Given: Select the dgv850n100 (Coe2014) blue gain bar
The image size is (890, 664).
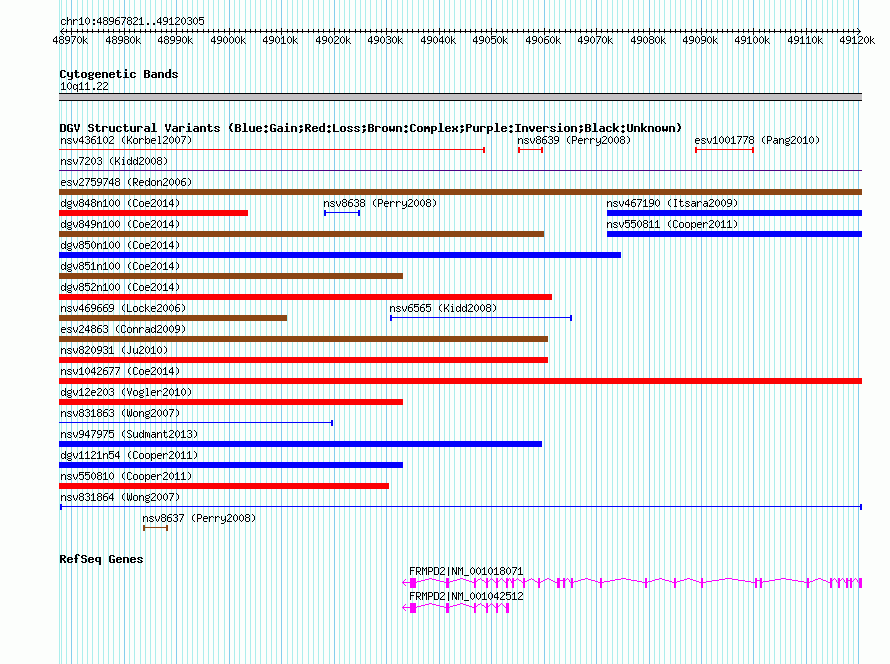Looking at the screenshot, I should click(x=340, y=255).
